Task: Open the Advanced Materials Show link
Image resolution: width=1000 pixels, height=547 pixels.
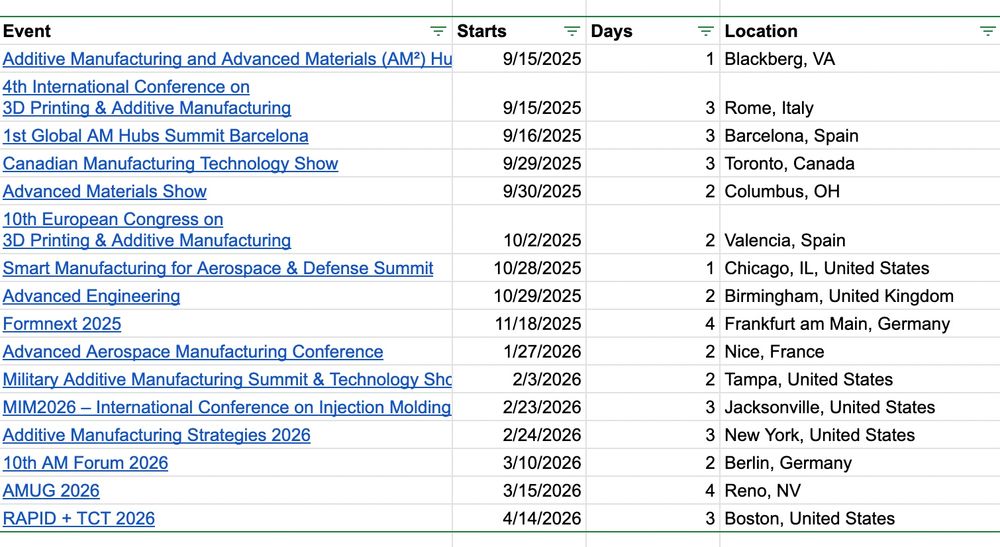Action: coord(105,192)
